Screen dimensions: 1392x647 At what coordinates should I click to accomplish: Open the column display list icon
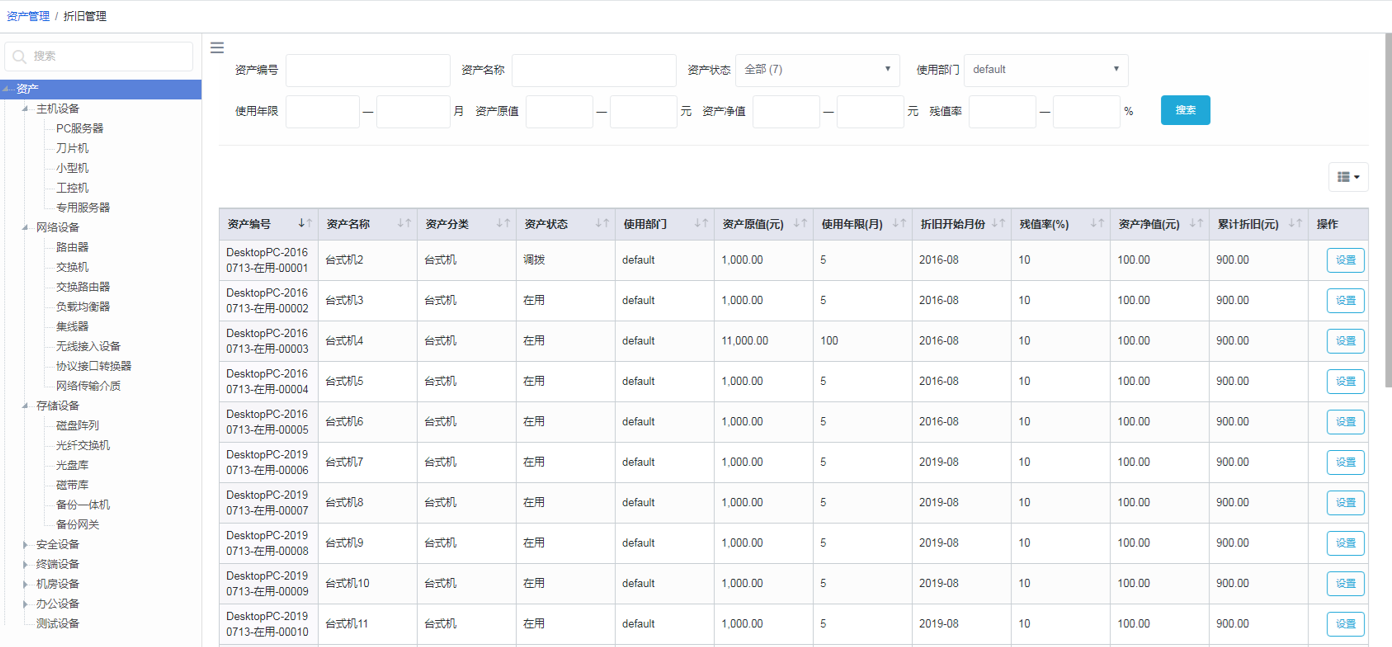point(1348,177)
